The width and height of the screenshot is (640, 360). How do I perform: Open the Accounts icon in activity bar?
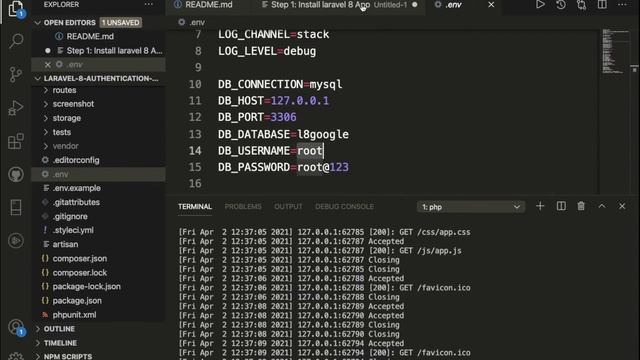tap(16, 327)
